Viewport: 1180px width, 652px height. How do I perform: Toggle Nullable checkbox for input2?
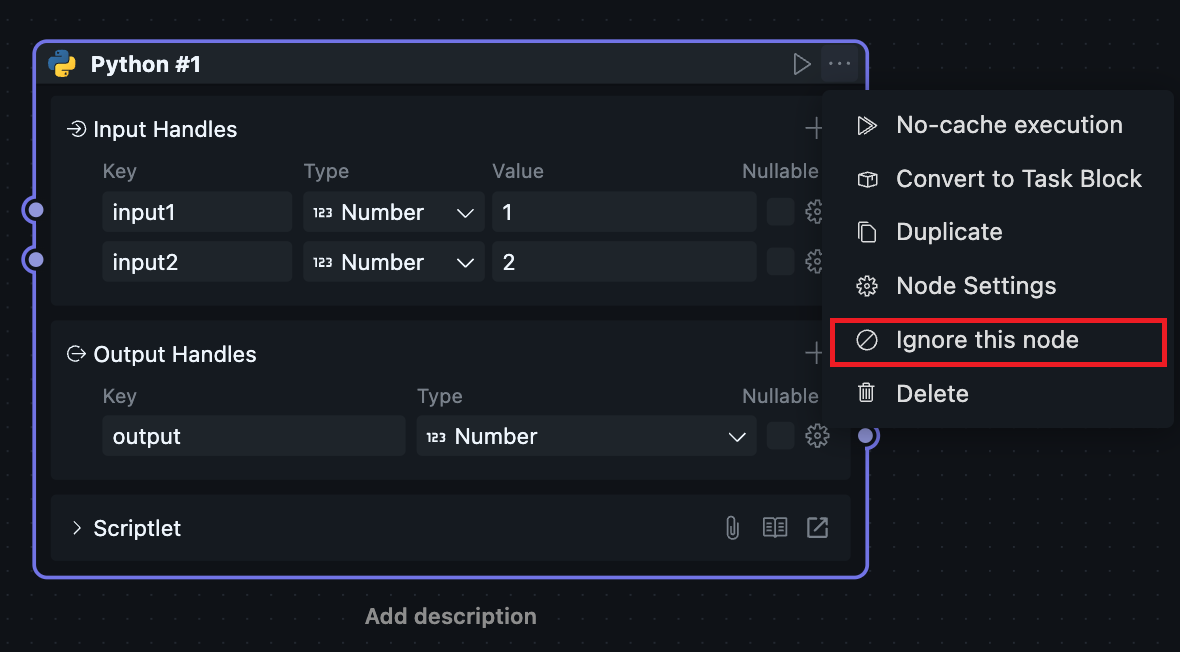click(780, 262)
